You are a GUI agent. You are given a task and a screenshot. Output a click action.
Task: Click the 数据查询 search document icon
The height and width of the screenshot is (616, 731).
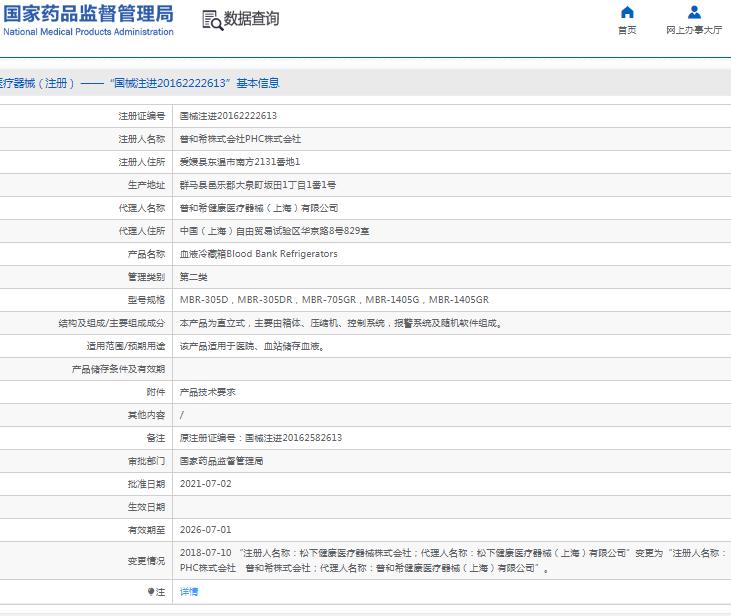tap(212, 20)
